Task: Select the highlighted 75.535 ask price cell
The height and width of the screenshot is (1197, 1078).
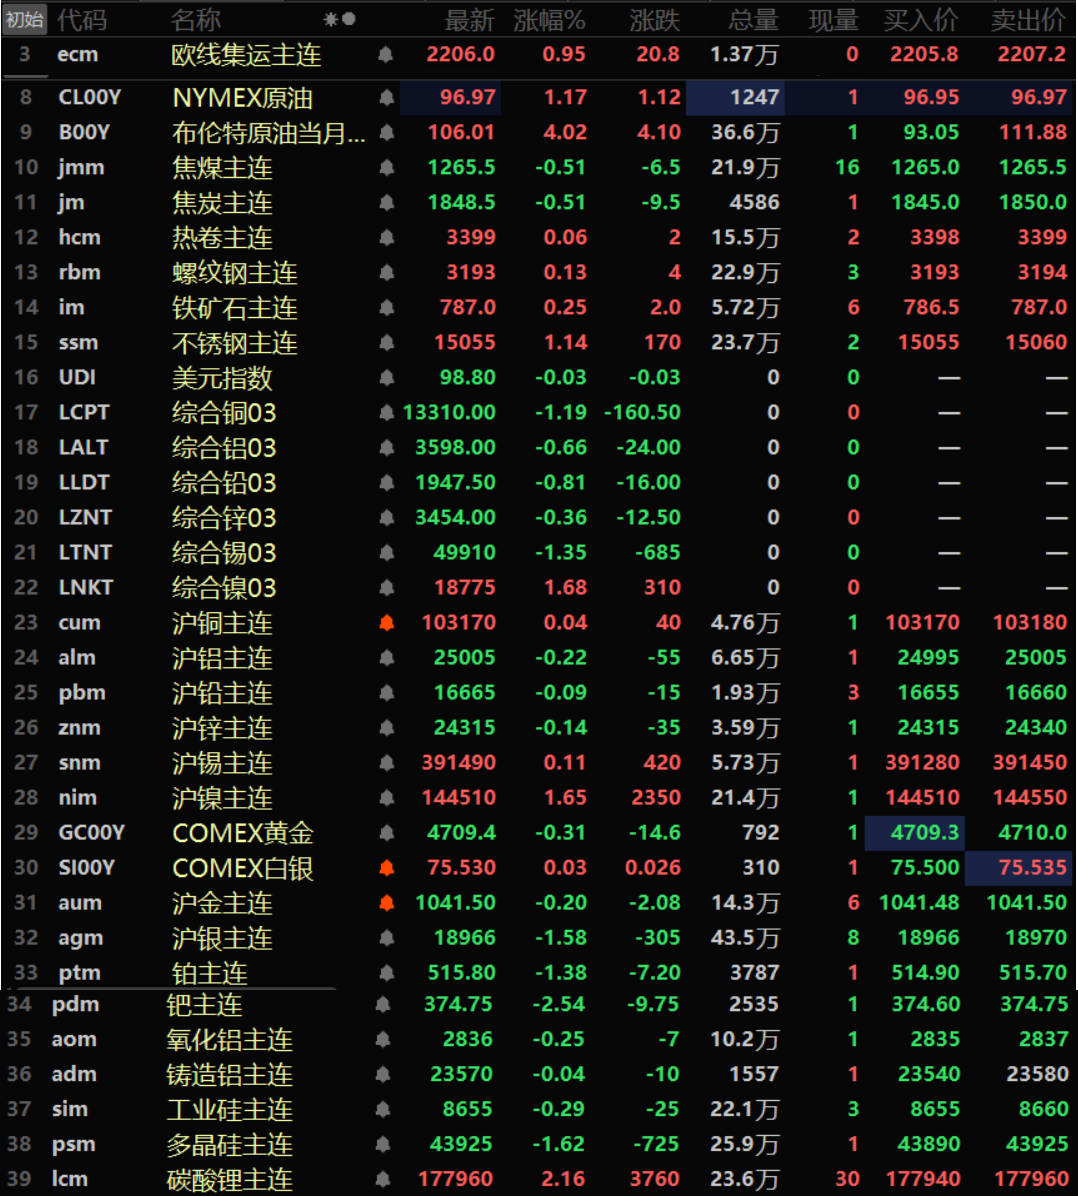Action: tap(1018, 868)
